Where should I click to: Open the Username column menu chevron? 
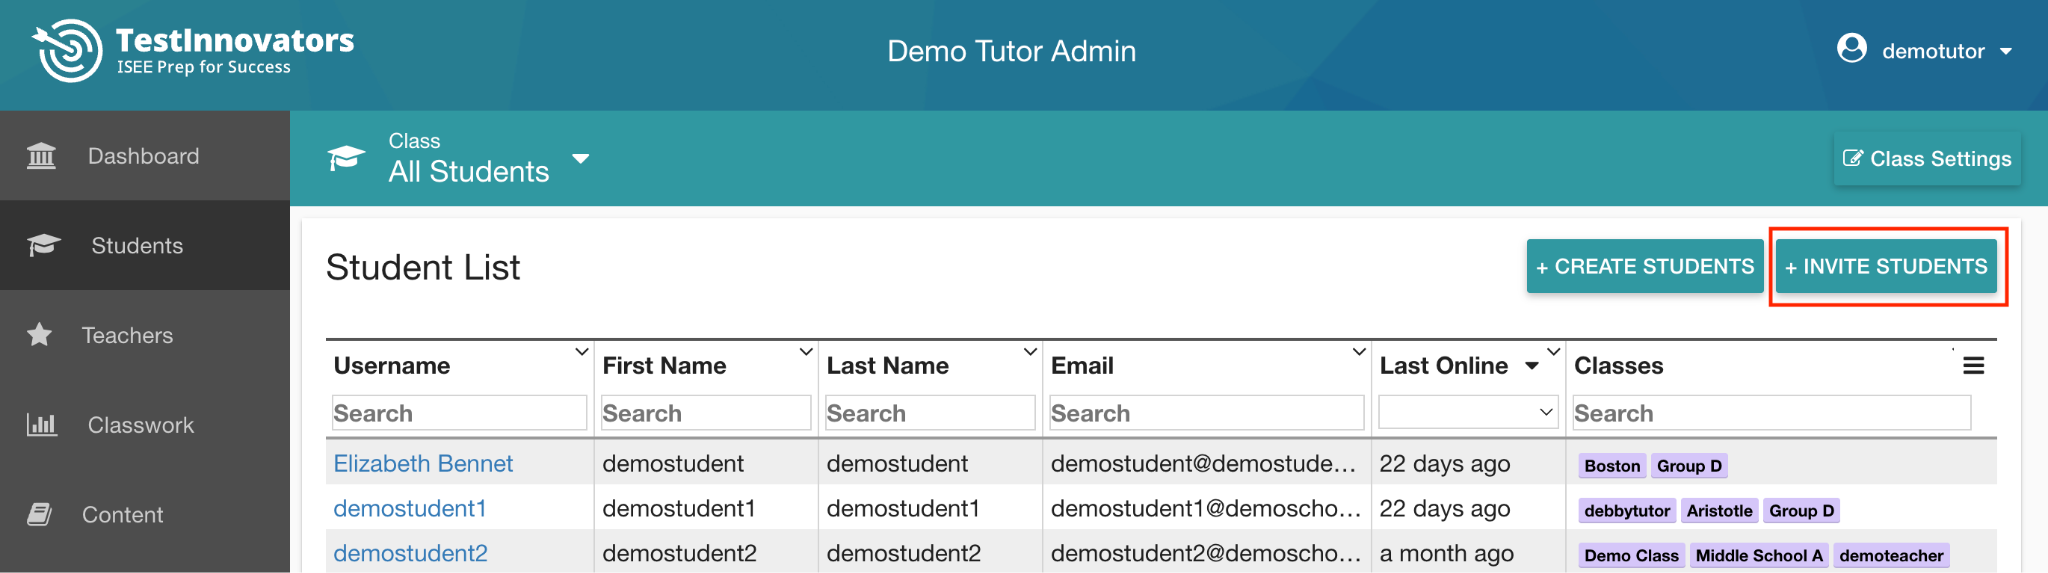click(x=581, y=352)
